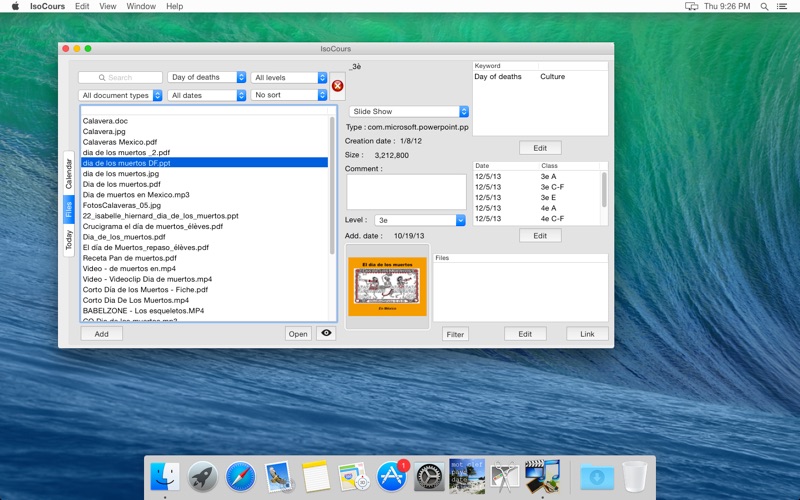Open Spotlight search magnifier in menu bar
The height and width of the screenshot is (500, 800).
764,6
